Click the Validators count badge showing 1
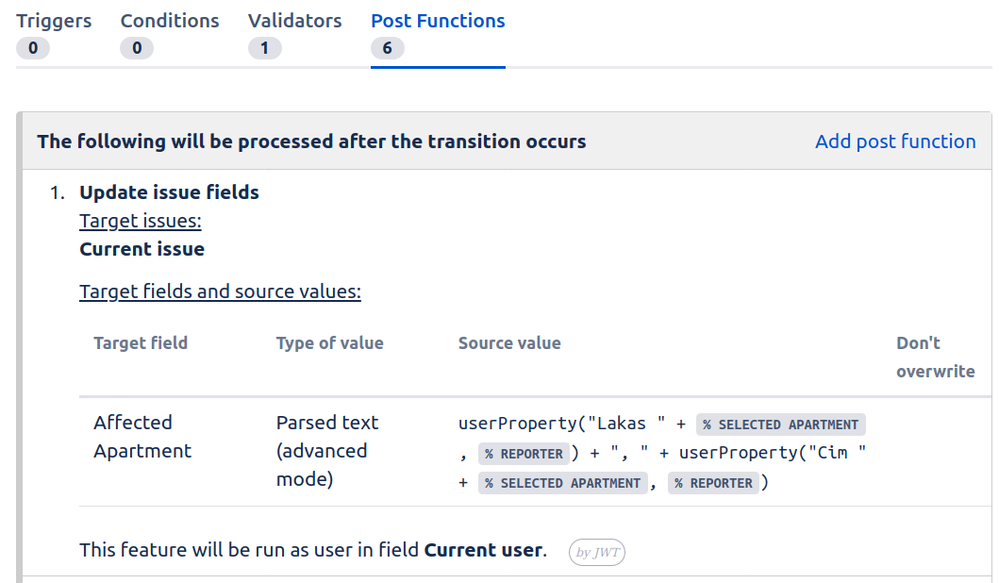The width and height of the screenshot is (999, 583). tap(264, 48)
